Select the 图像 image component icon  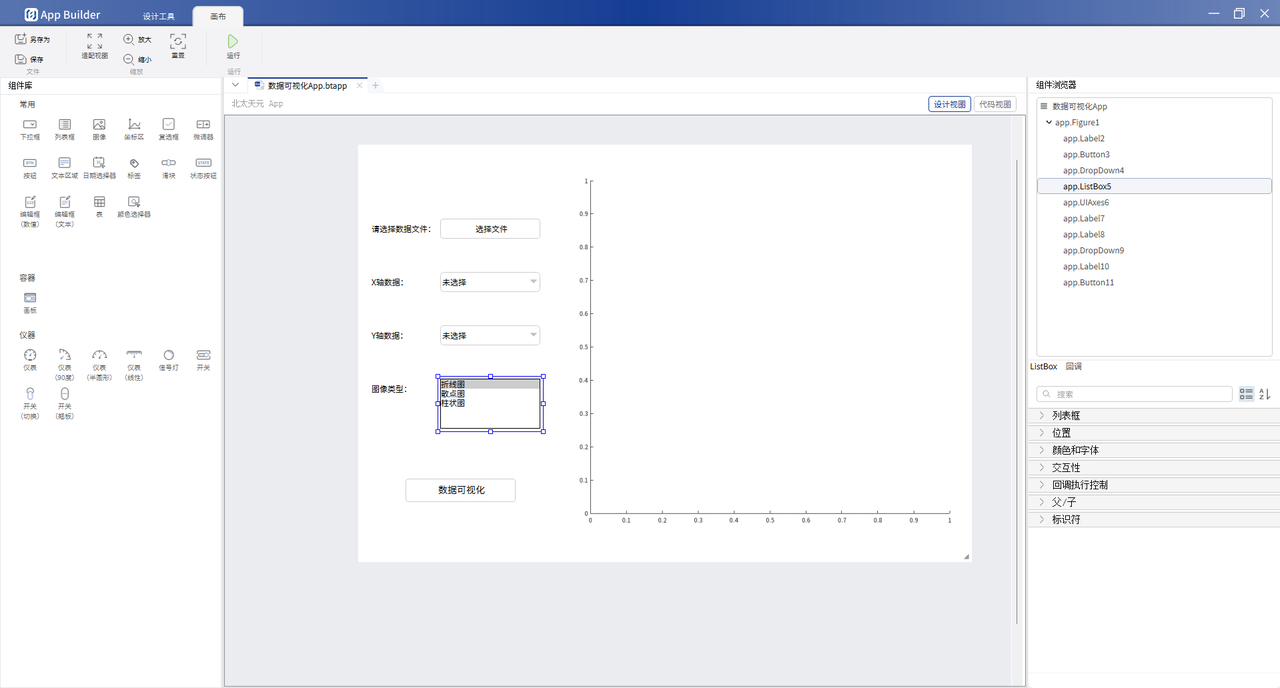tap(99, 124)
